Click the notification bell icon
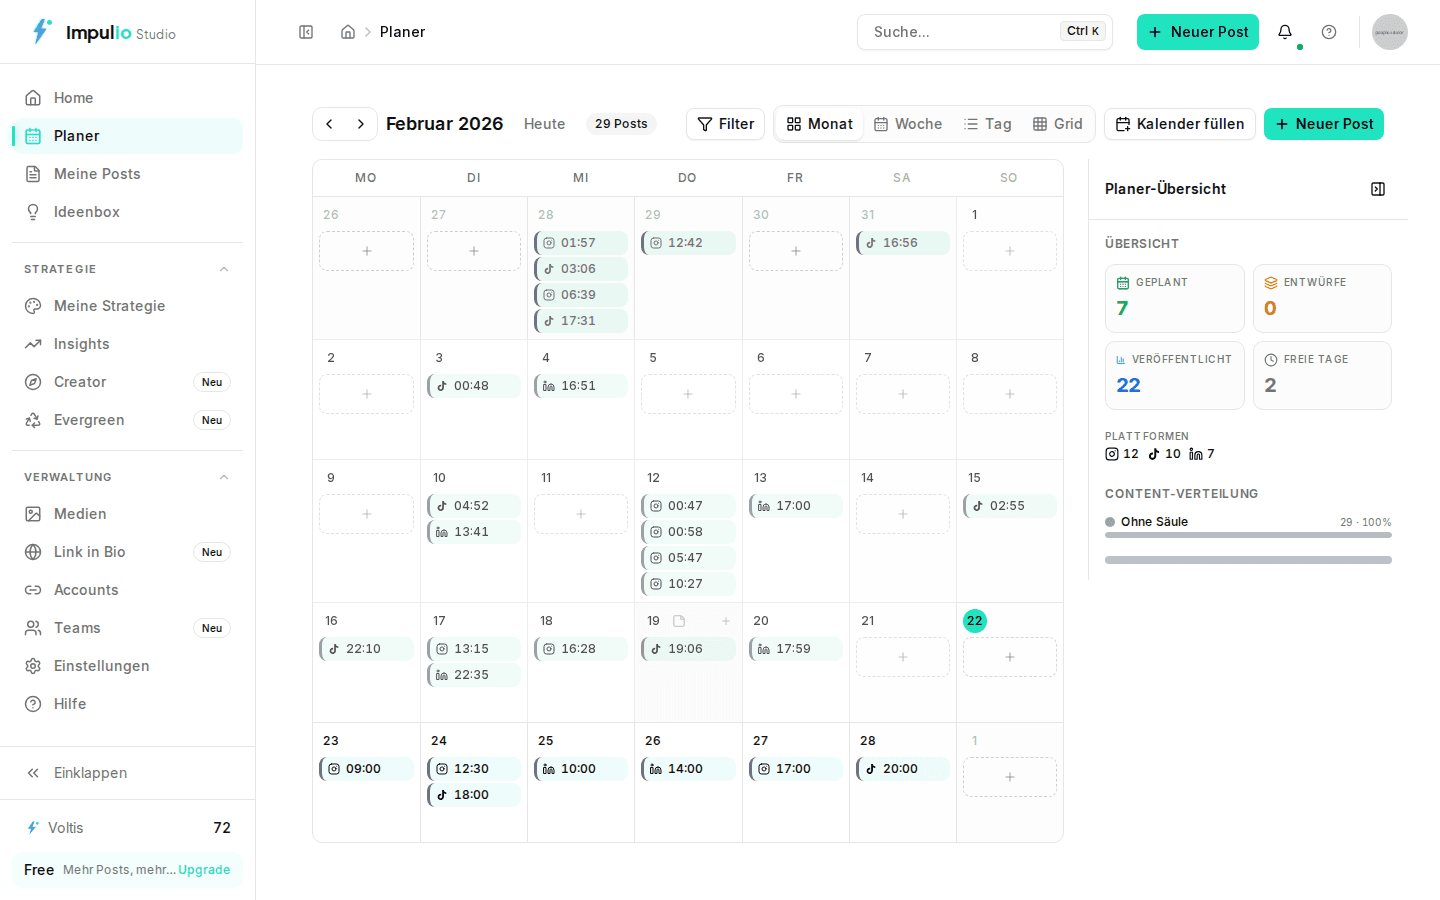 pyautogui.click(x=1285, y=32)
